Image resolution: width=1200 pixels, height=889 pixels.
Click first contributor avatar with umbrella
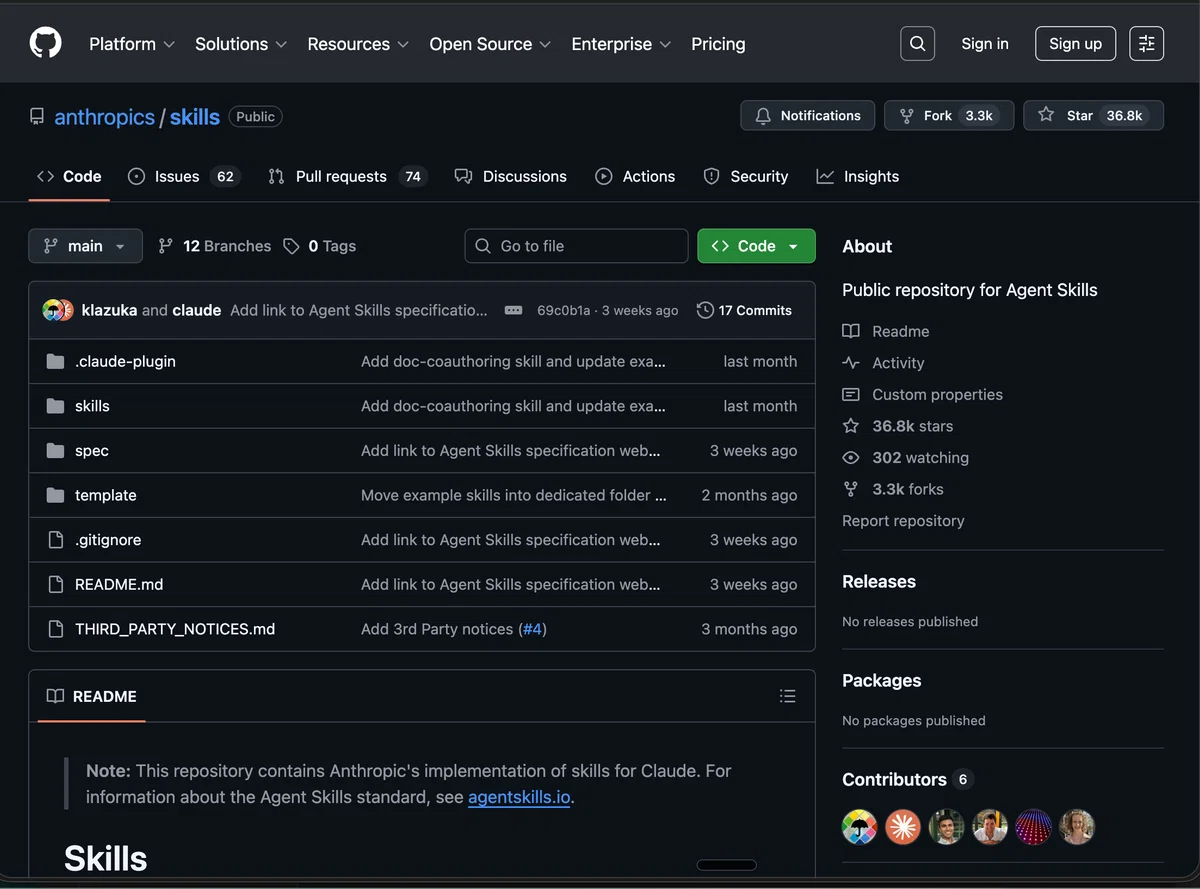(859, 827)
